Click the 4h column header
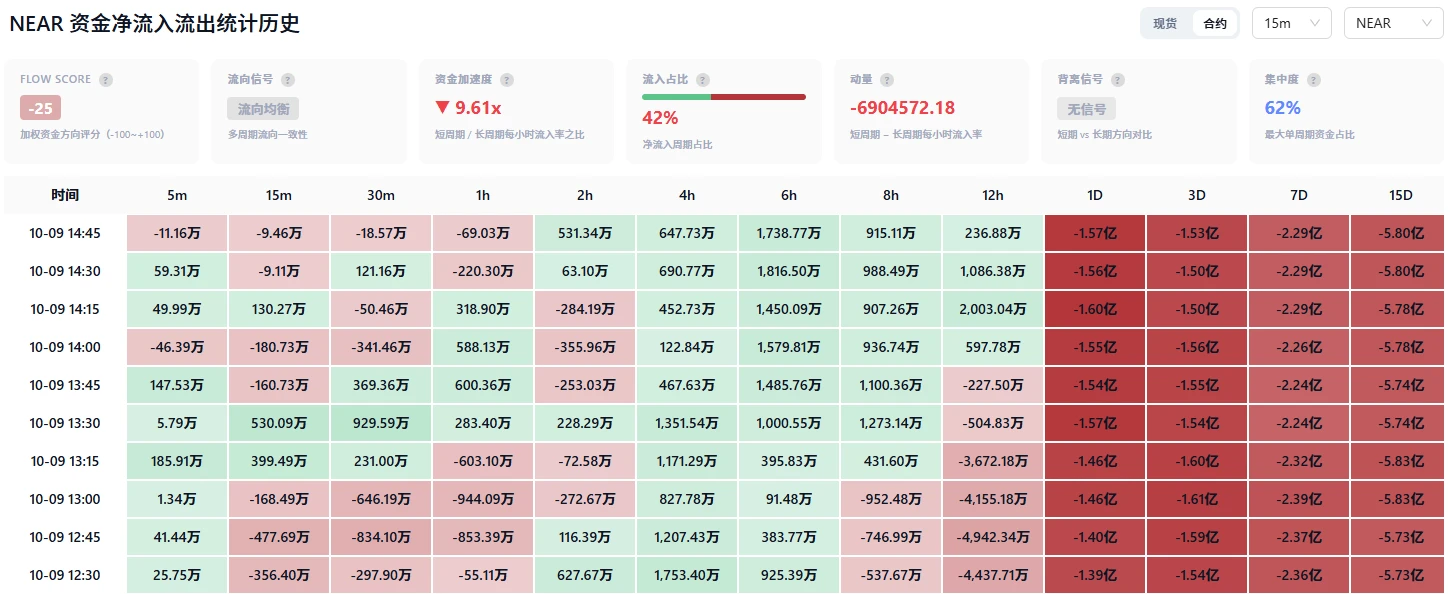Viewport: 1451px width, 594px height. point(687,195)
